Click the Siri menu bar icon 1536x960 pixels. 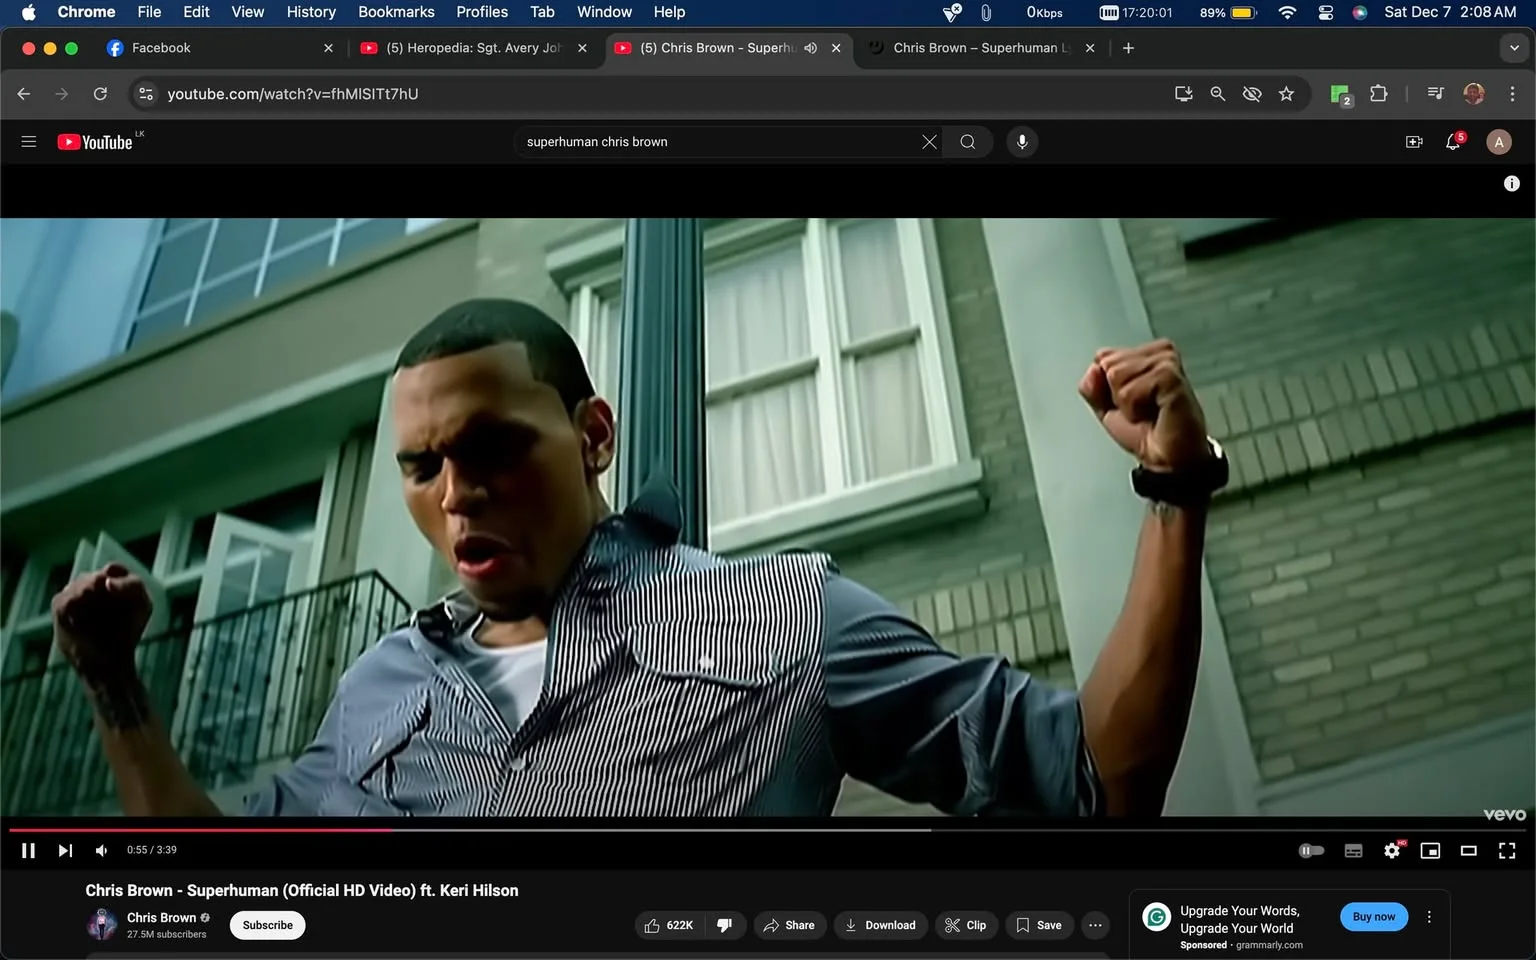tap(1360, 12)
